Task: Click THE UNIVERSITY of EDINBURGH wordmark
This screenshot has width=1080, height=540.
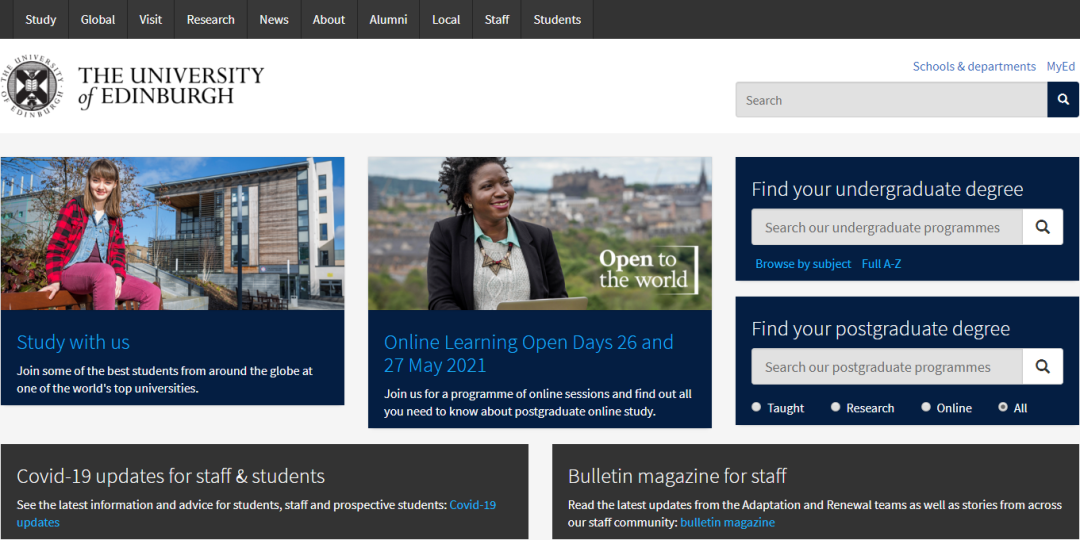Action: [171, 85]
